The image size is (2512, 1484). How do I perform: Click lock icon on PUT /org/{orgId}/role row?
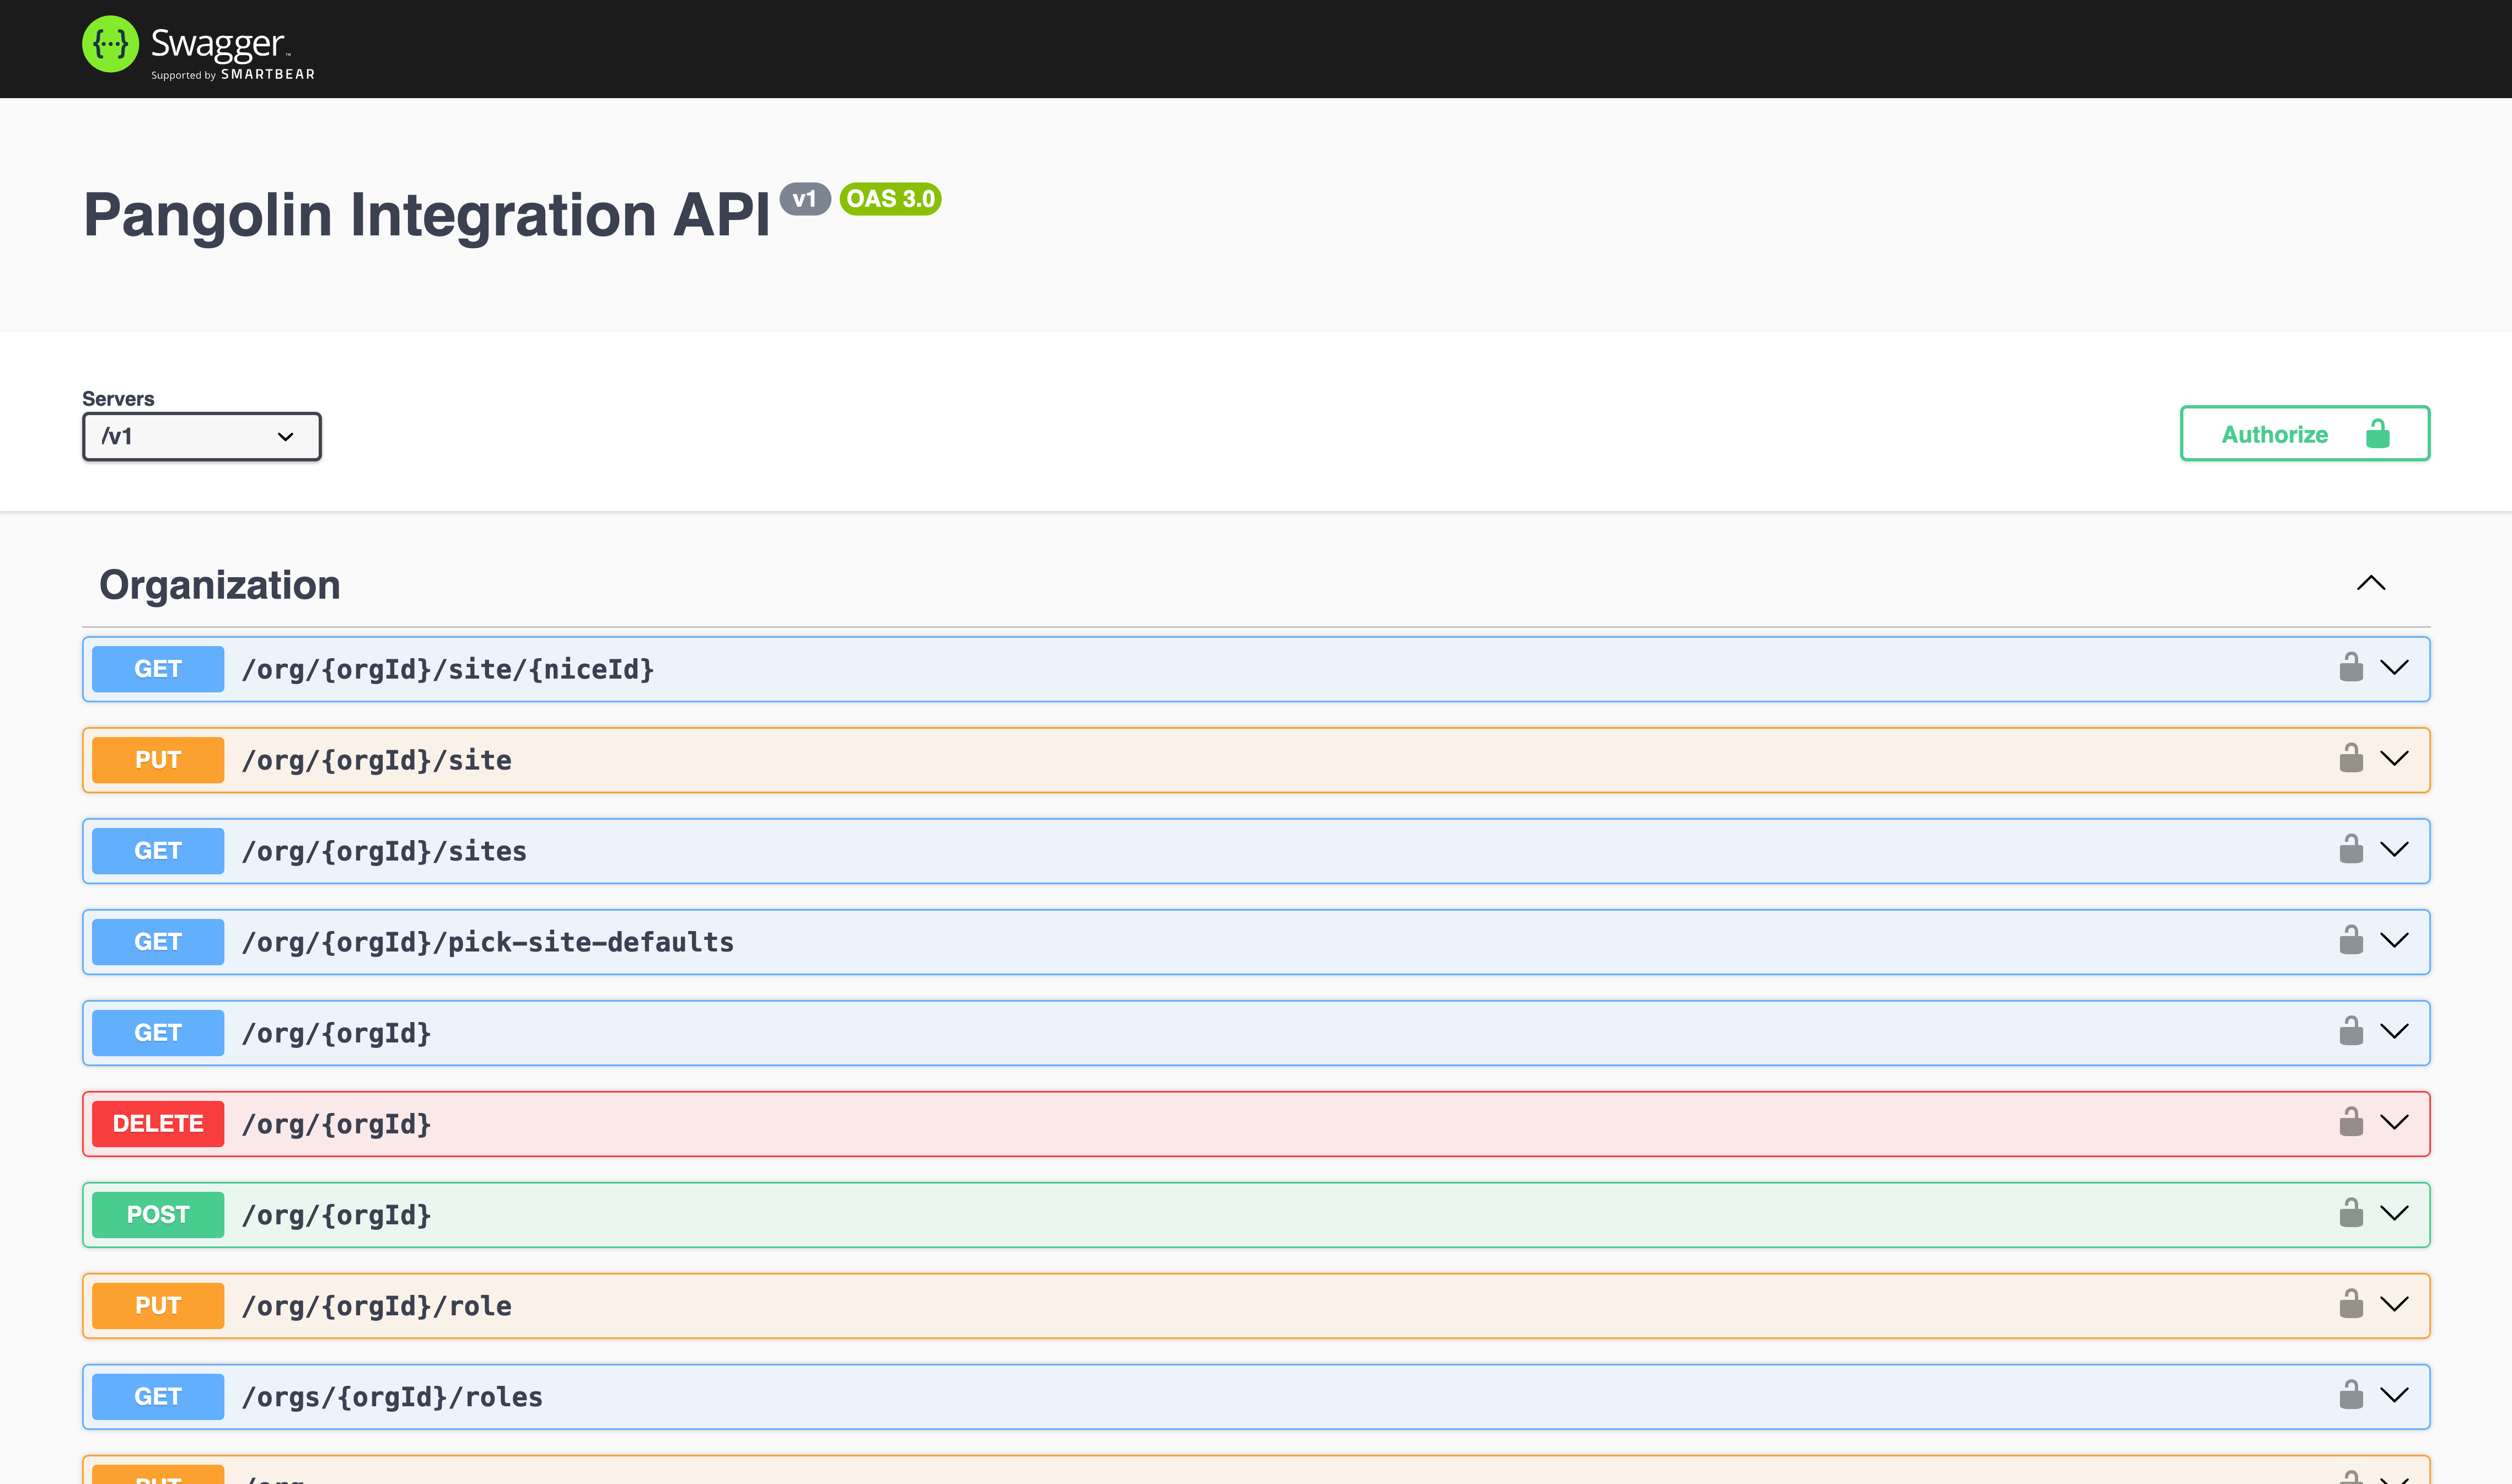[x=2351, y=1305]
